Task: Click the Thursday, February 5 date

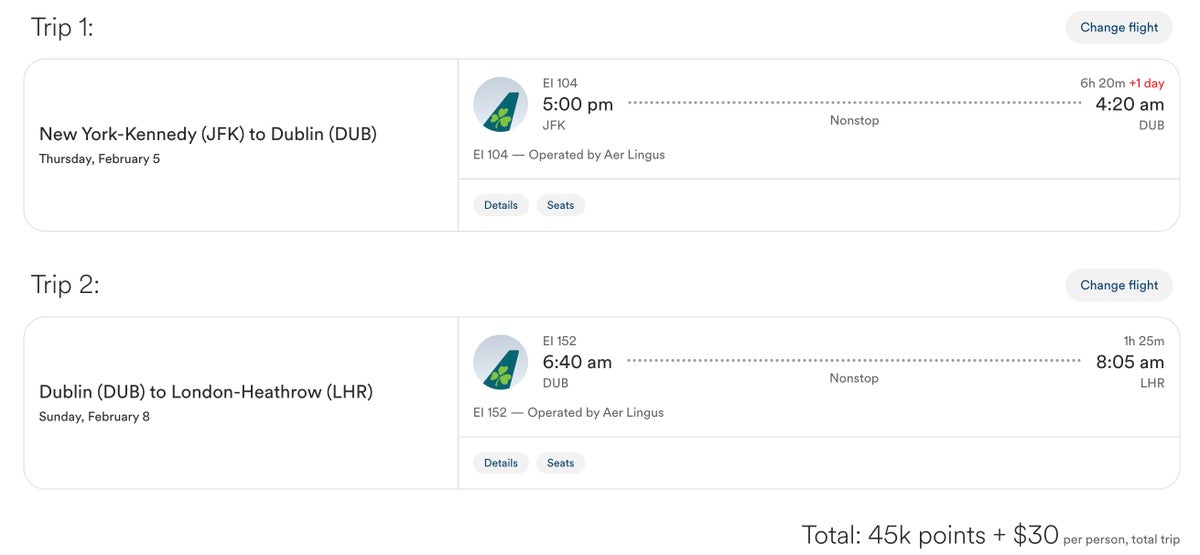Action: pos(99,159)
